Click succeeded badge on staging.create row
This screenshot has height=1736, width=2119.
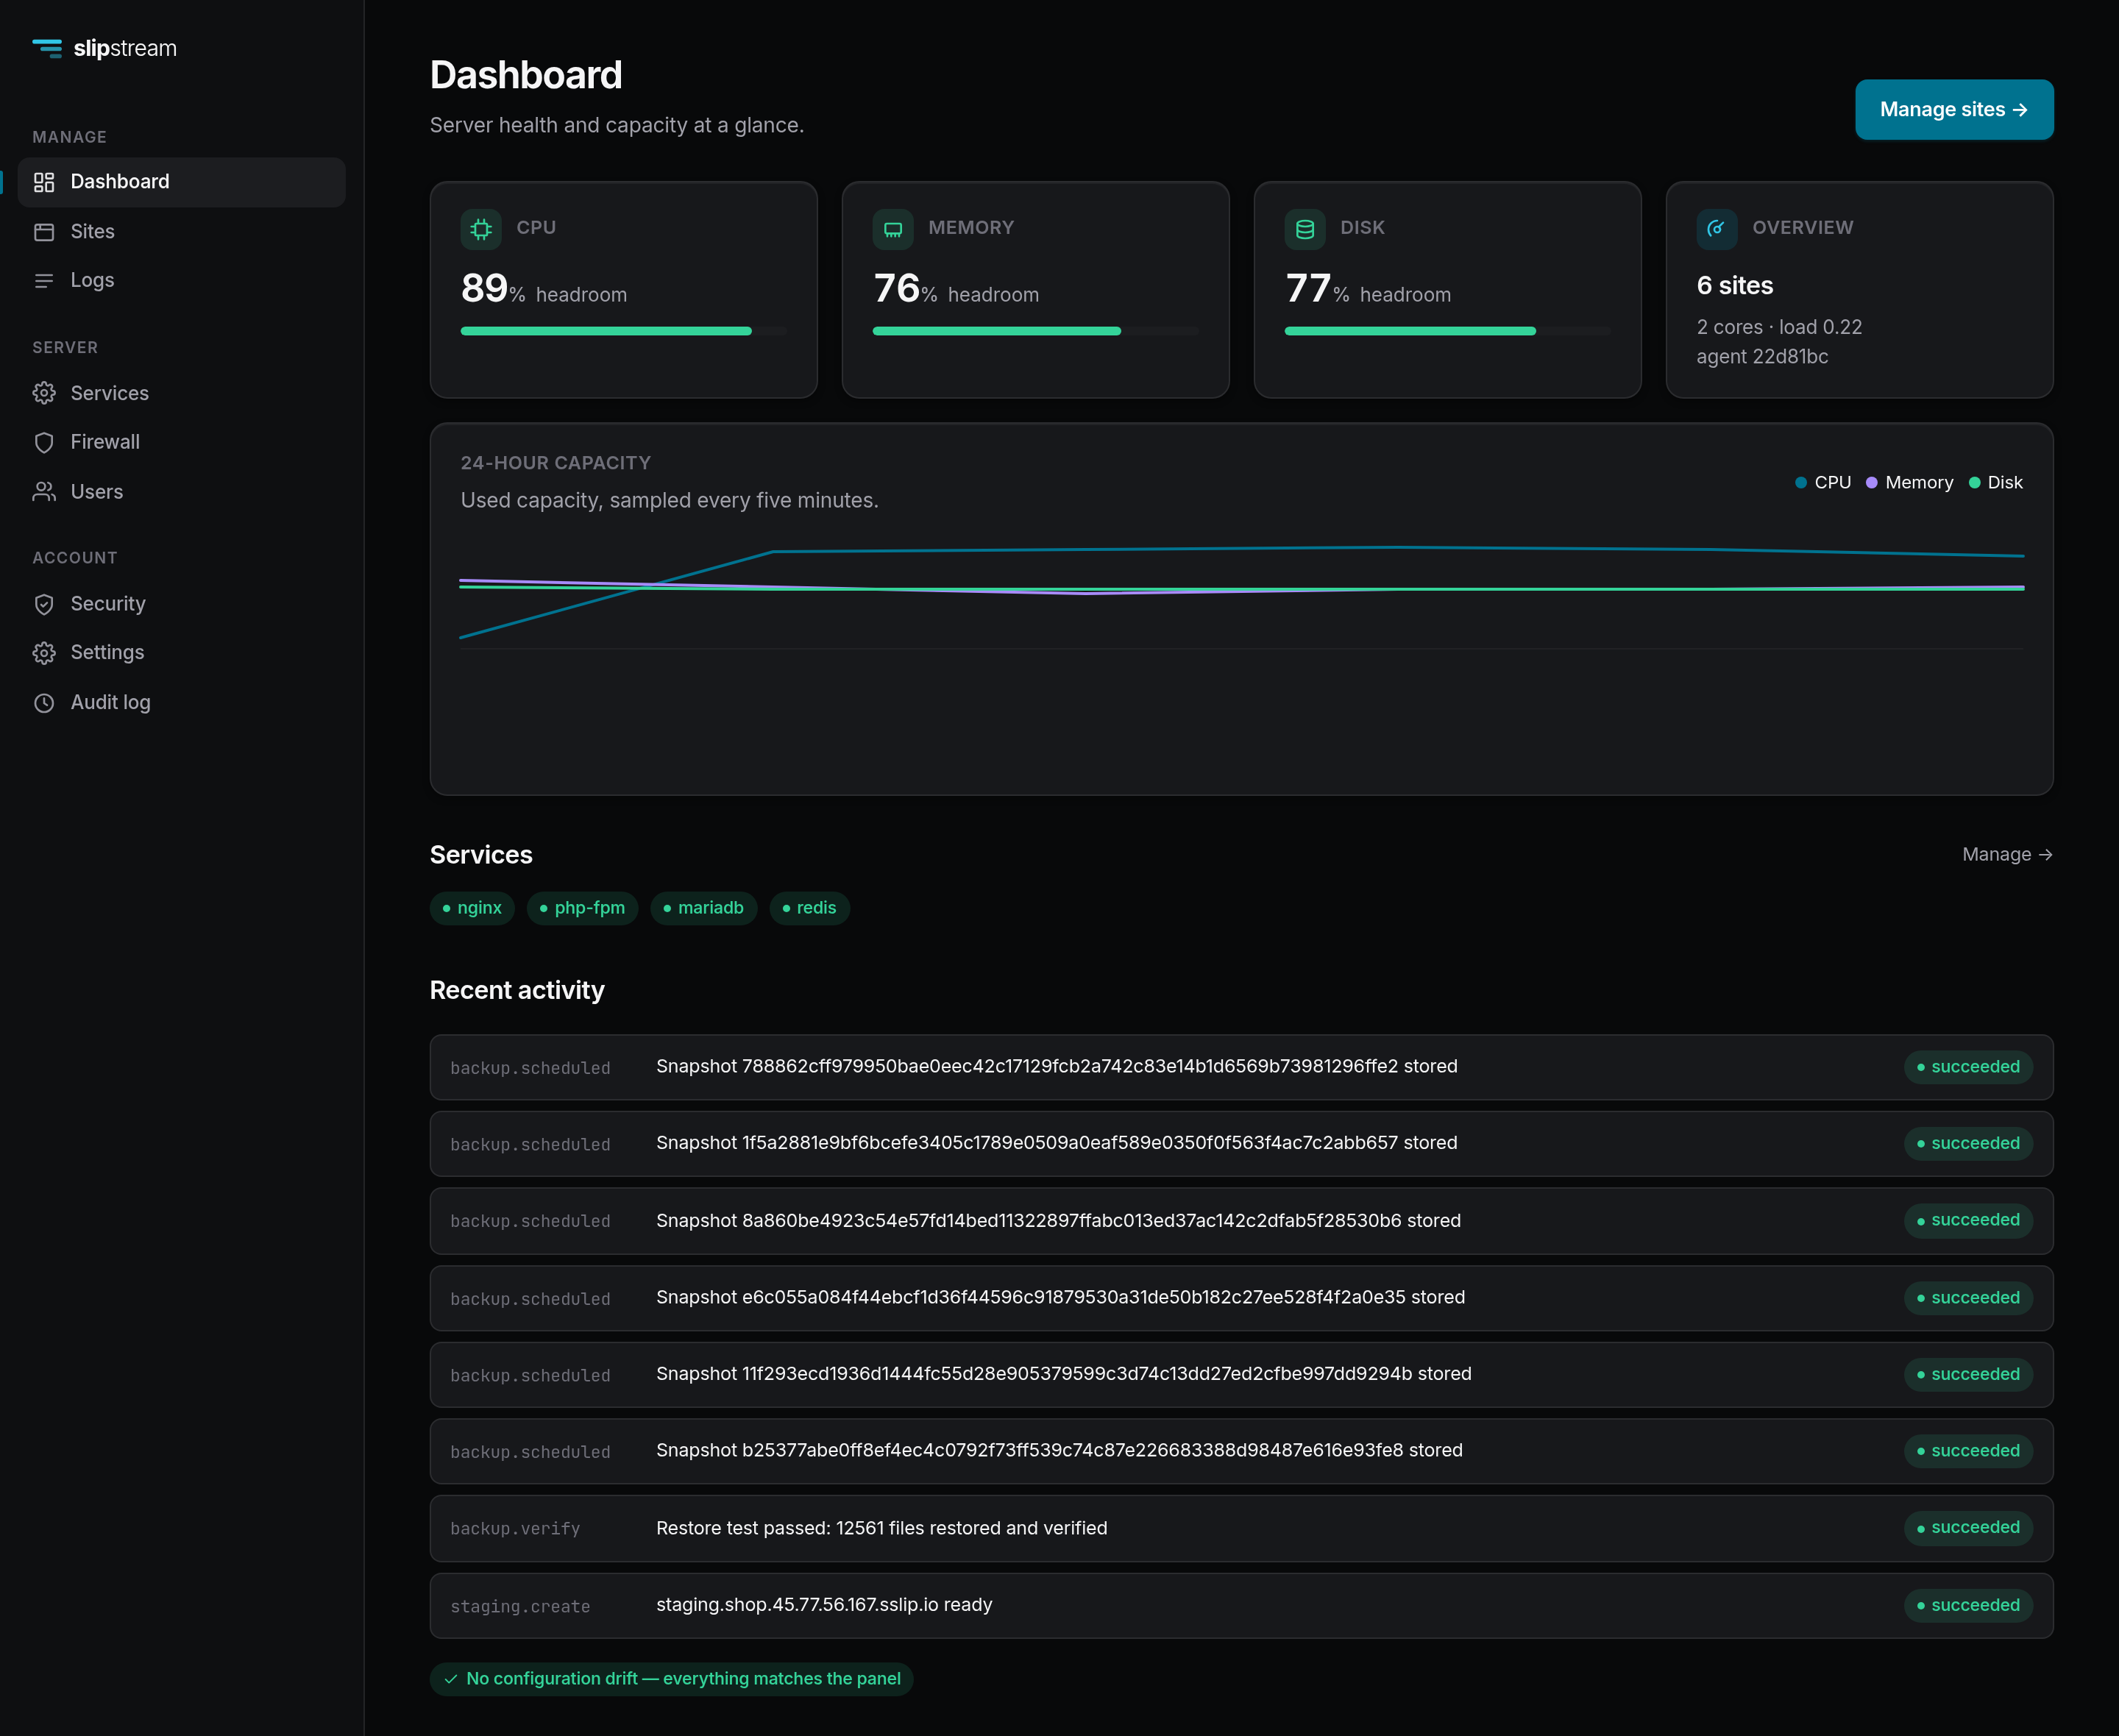click(1968, 1606)
